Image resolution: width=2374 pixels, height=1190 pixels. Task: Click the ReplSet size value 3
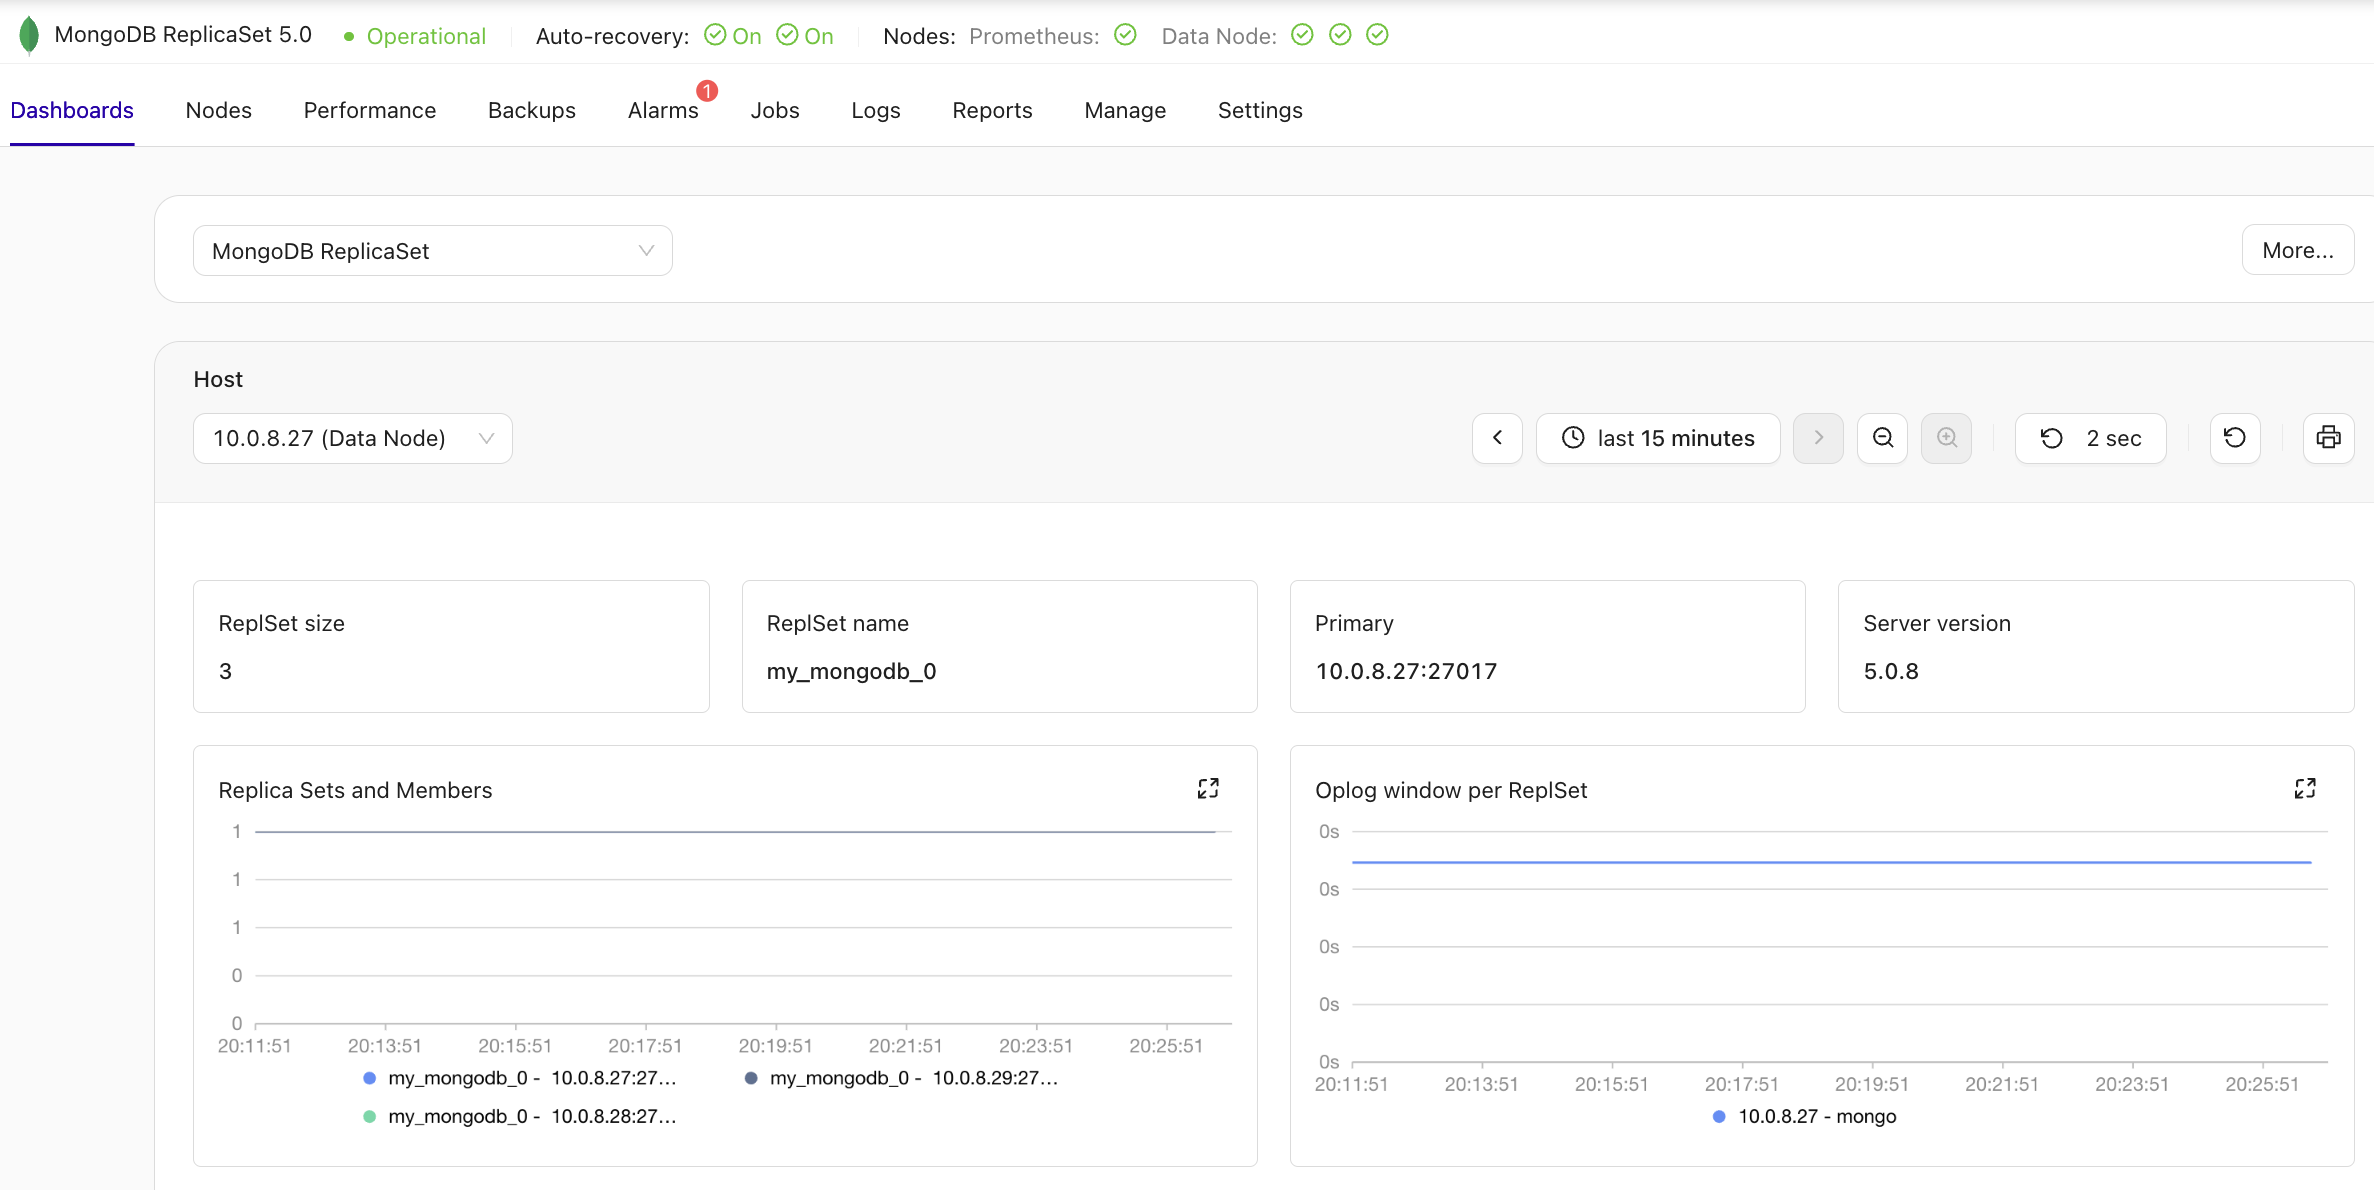tap(225, 671)
